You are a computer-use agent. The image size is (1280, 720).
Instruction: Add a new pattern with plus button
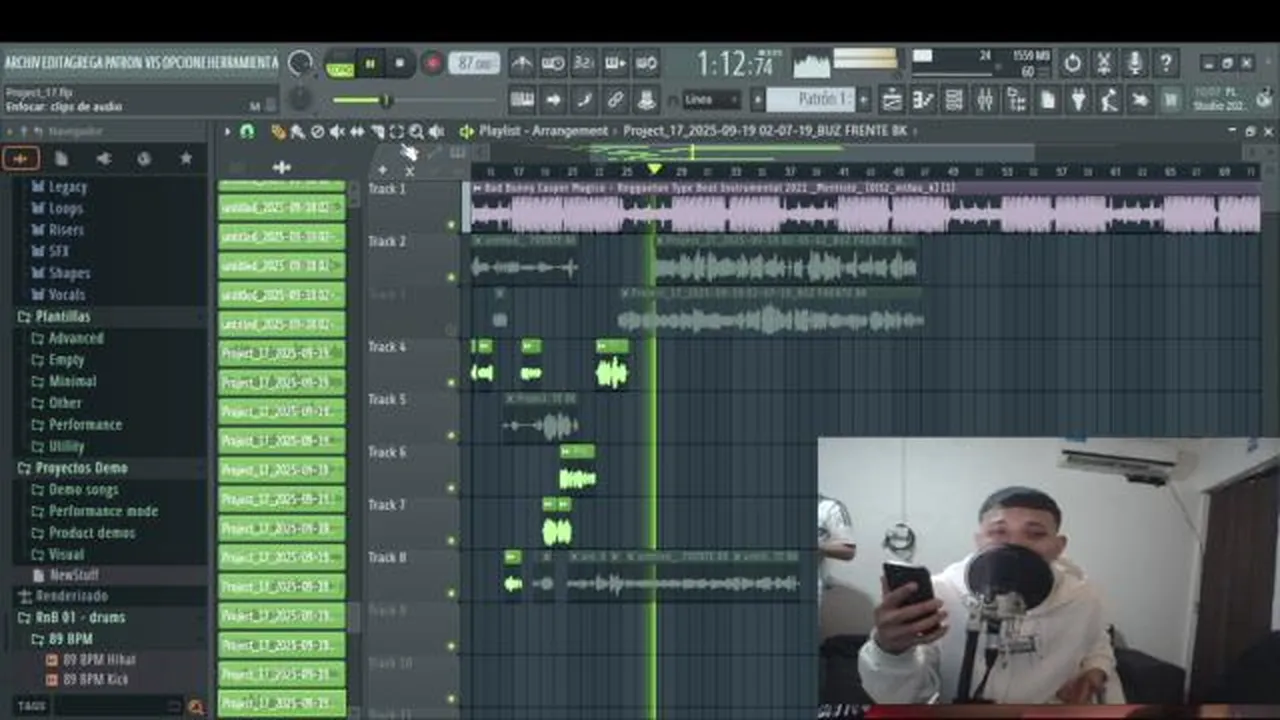pyautogui.click(x=864, y=99)
